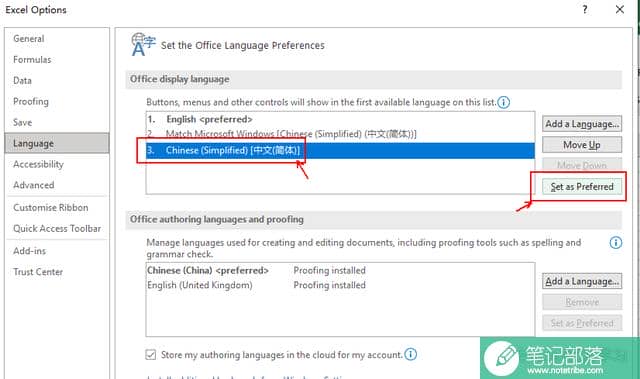The height and width of the screenshot is (379, 640).
Task: Add an authoring language via Add a Language
Action: click(582, 281)
